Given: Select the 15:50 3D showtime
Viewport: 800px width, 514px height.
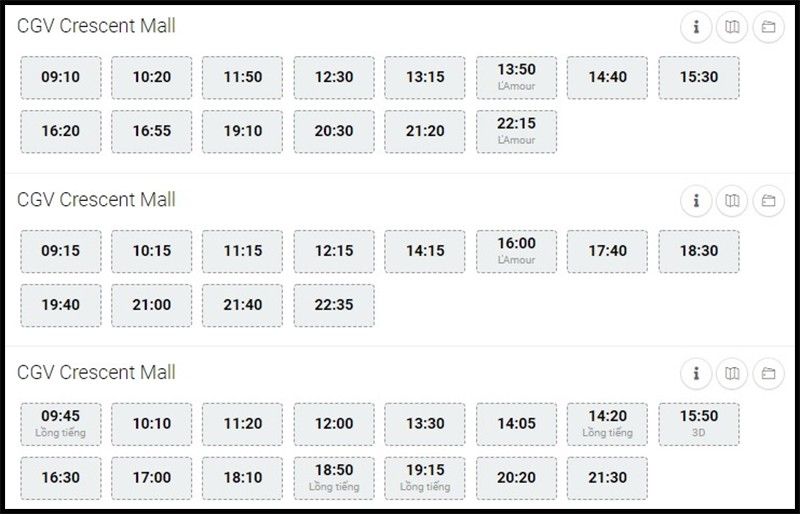Looking at the screenshot, I should pyautogui.click(x=698, y=424).
